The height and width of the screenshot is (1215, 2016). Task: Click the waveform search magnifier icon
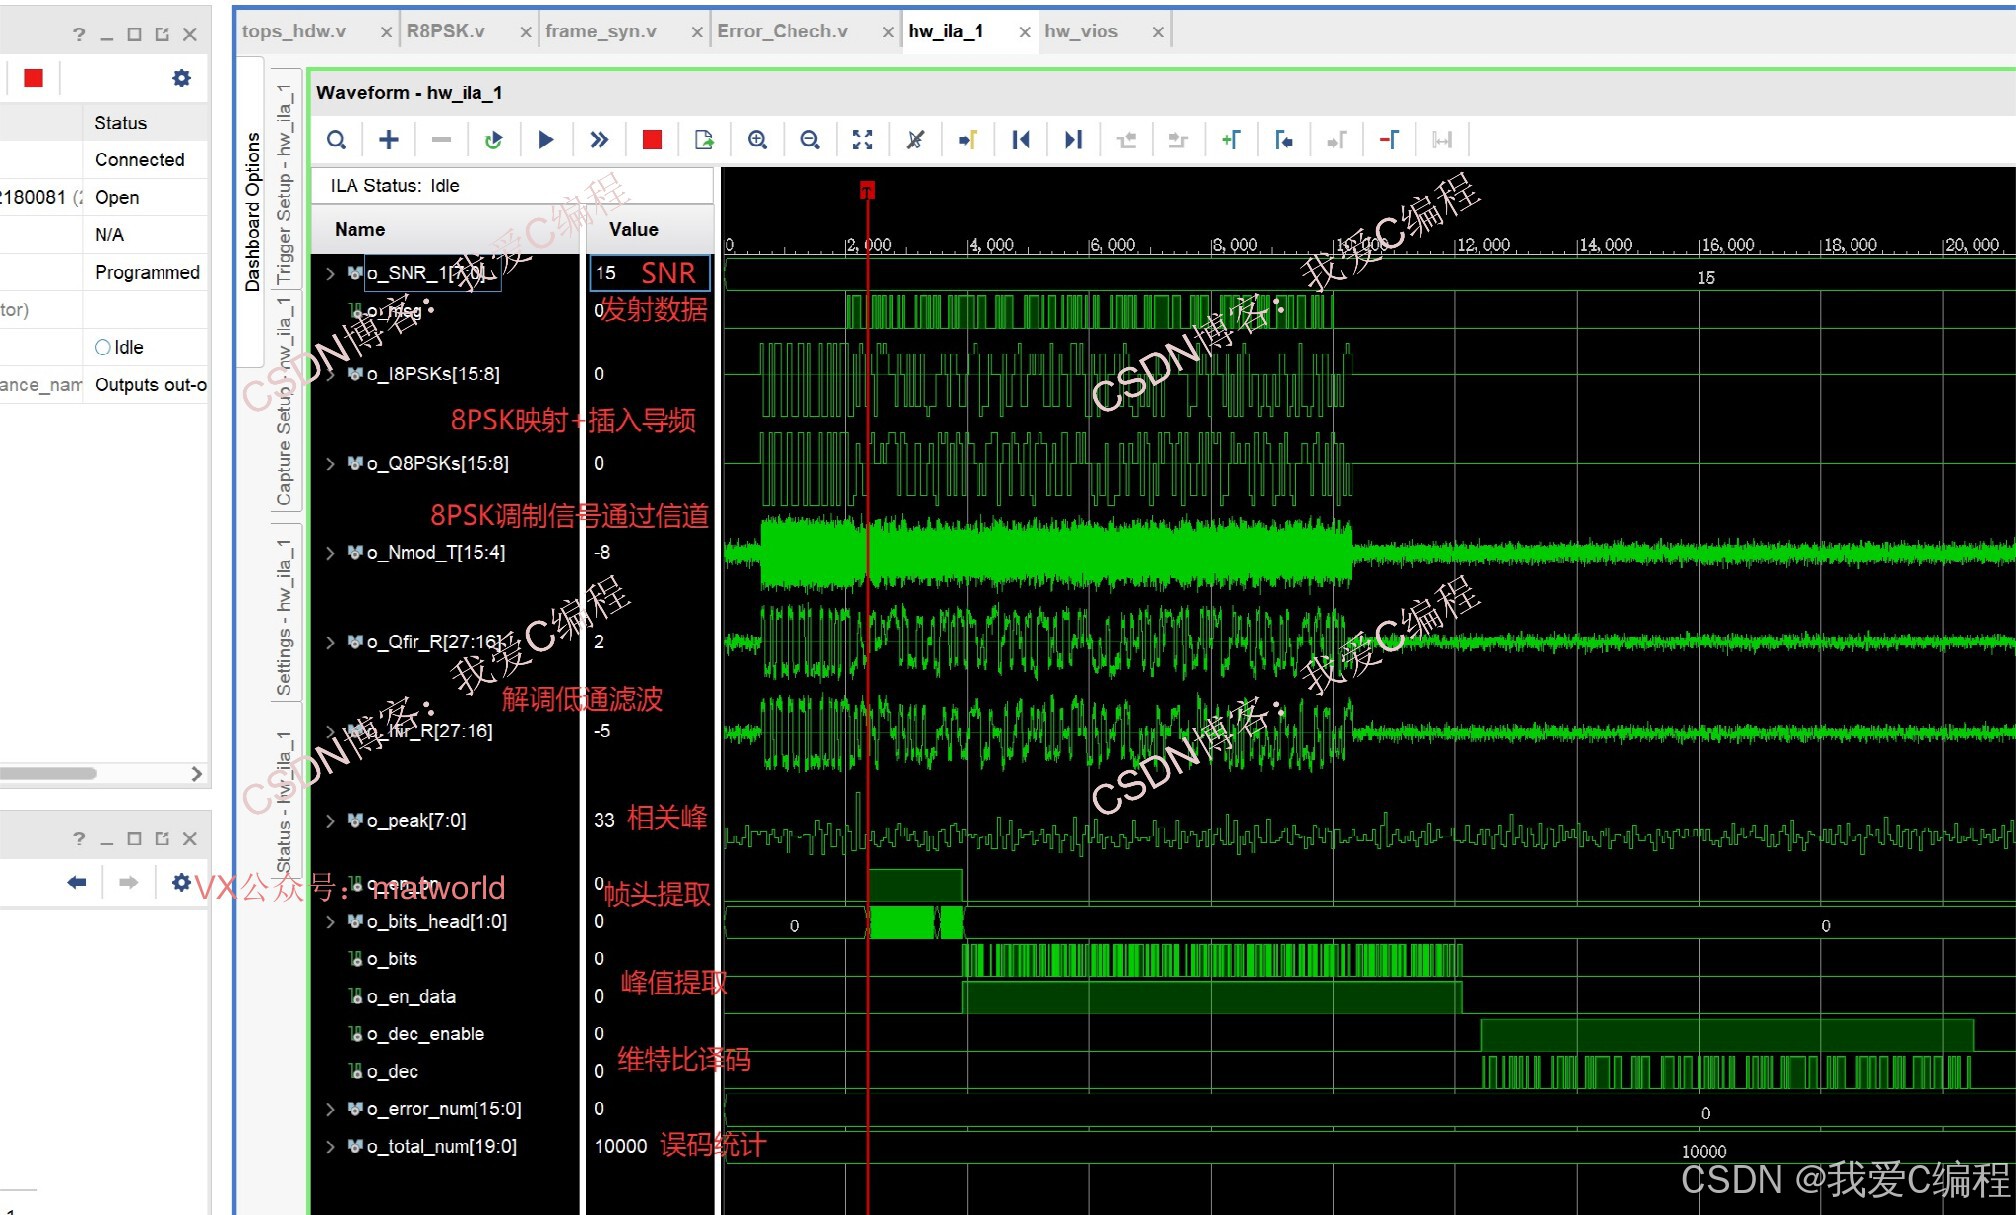(x=337, y=140)
